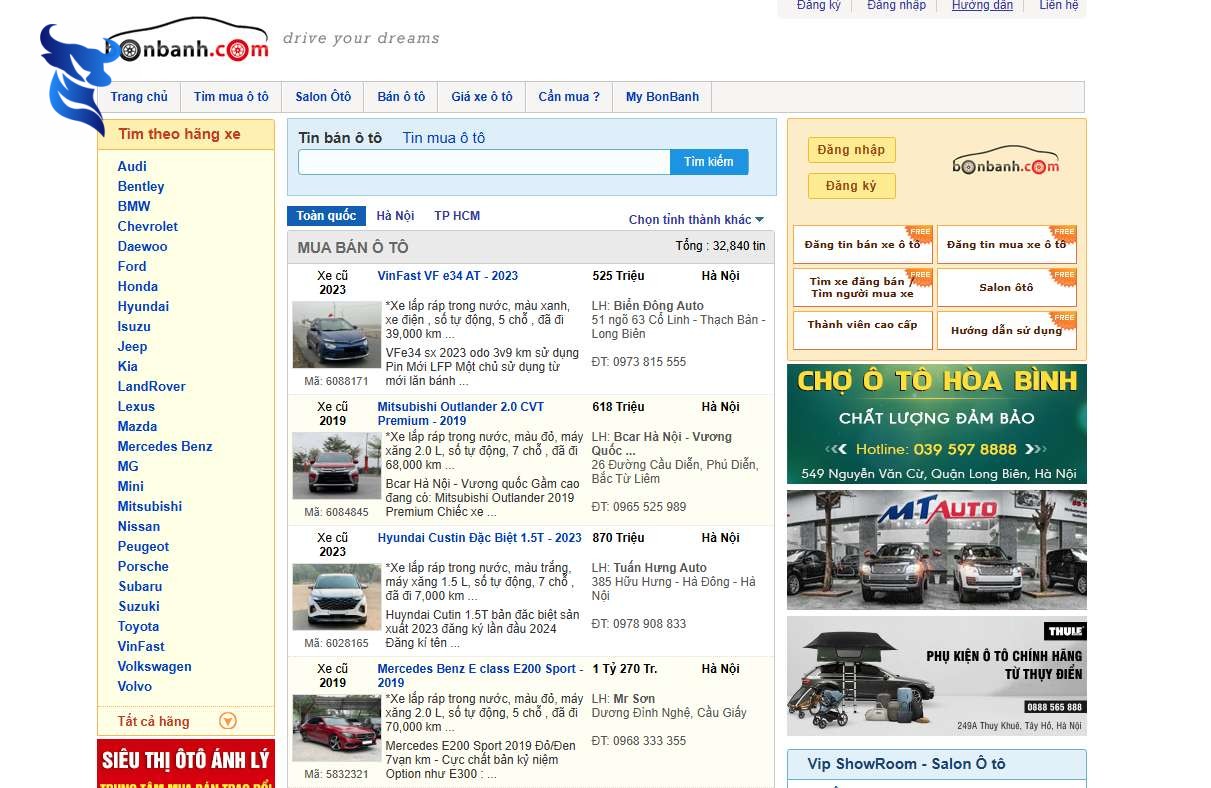Select Kia in the brand list

pos(128,366)
